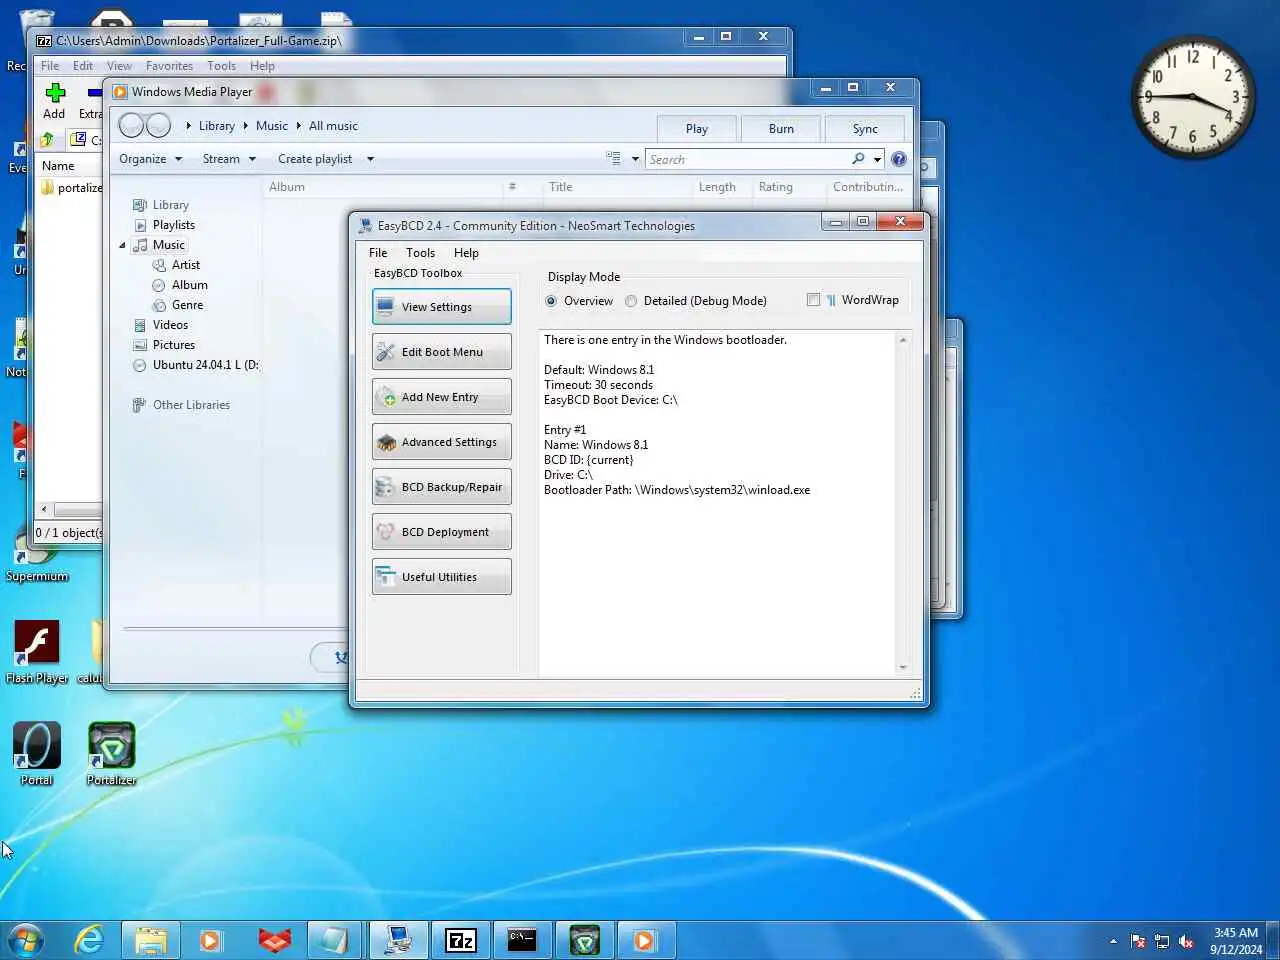Viewport: 1280px width, 960px height.
Task: Select Other Libraries in Media Player
Action: (191, 405)
